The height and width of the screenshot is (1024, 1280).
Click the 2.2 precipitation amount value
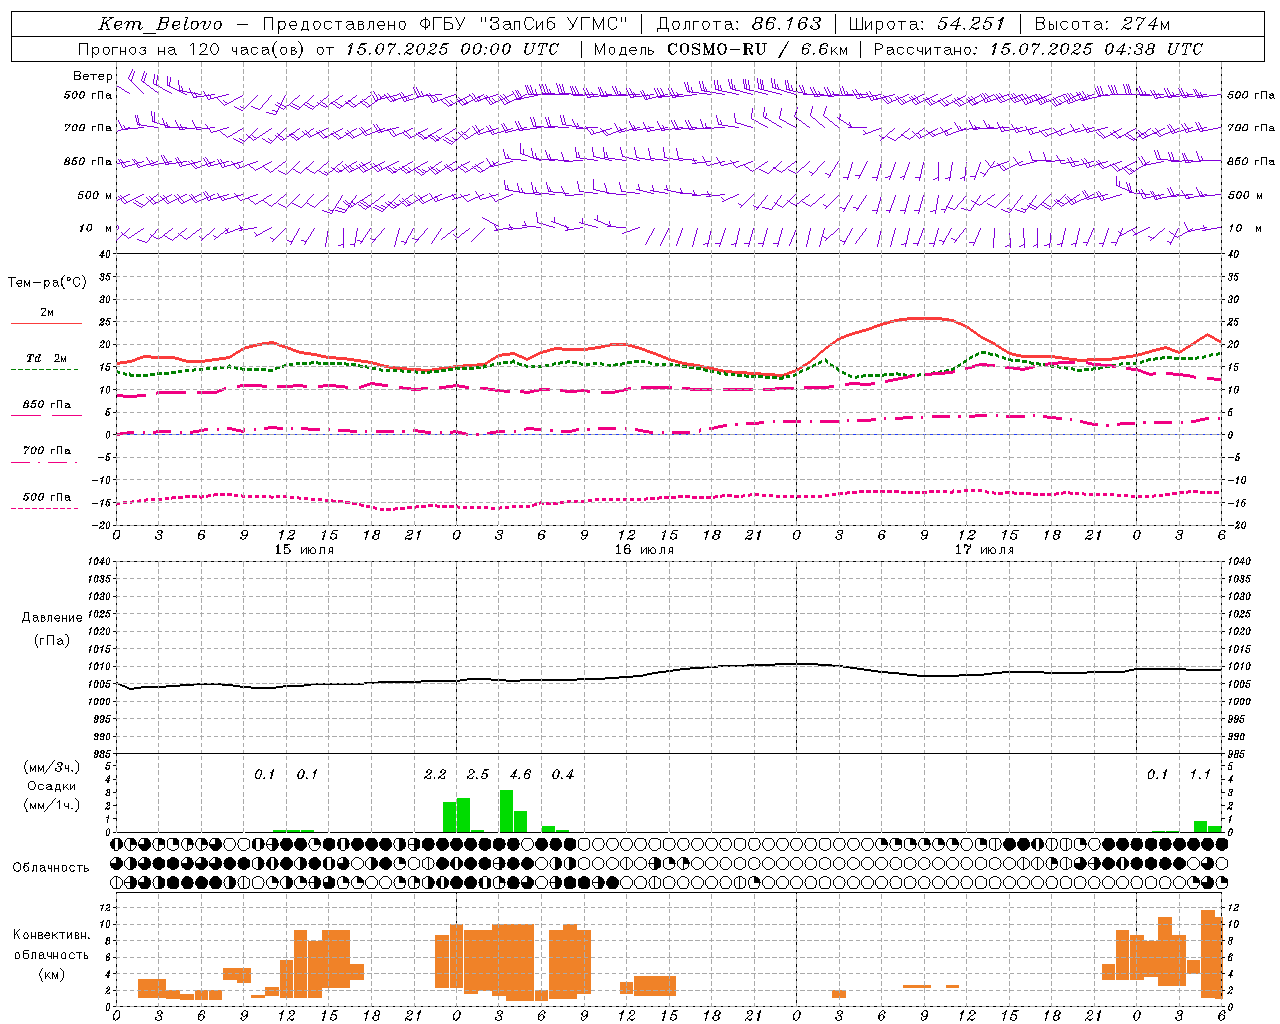coord(435,774)
